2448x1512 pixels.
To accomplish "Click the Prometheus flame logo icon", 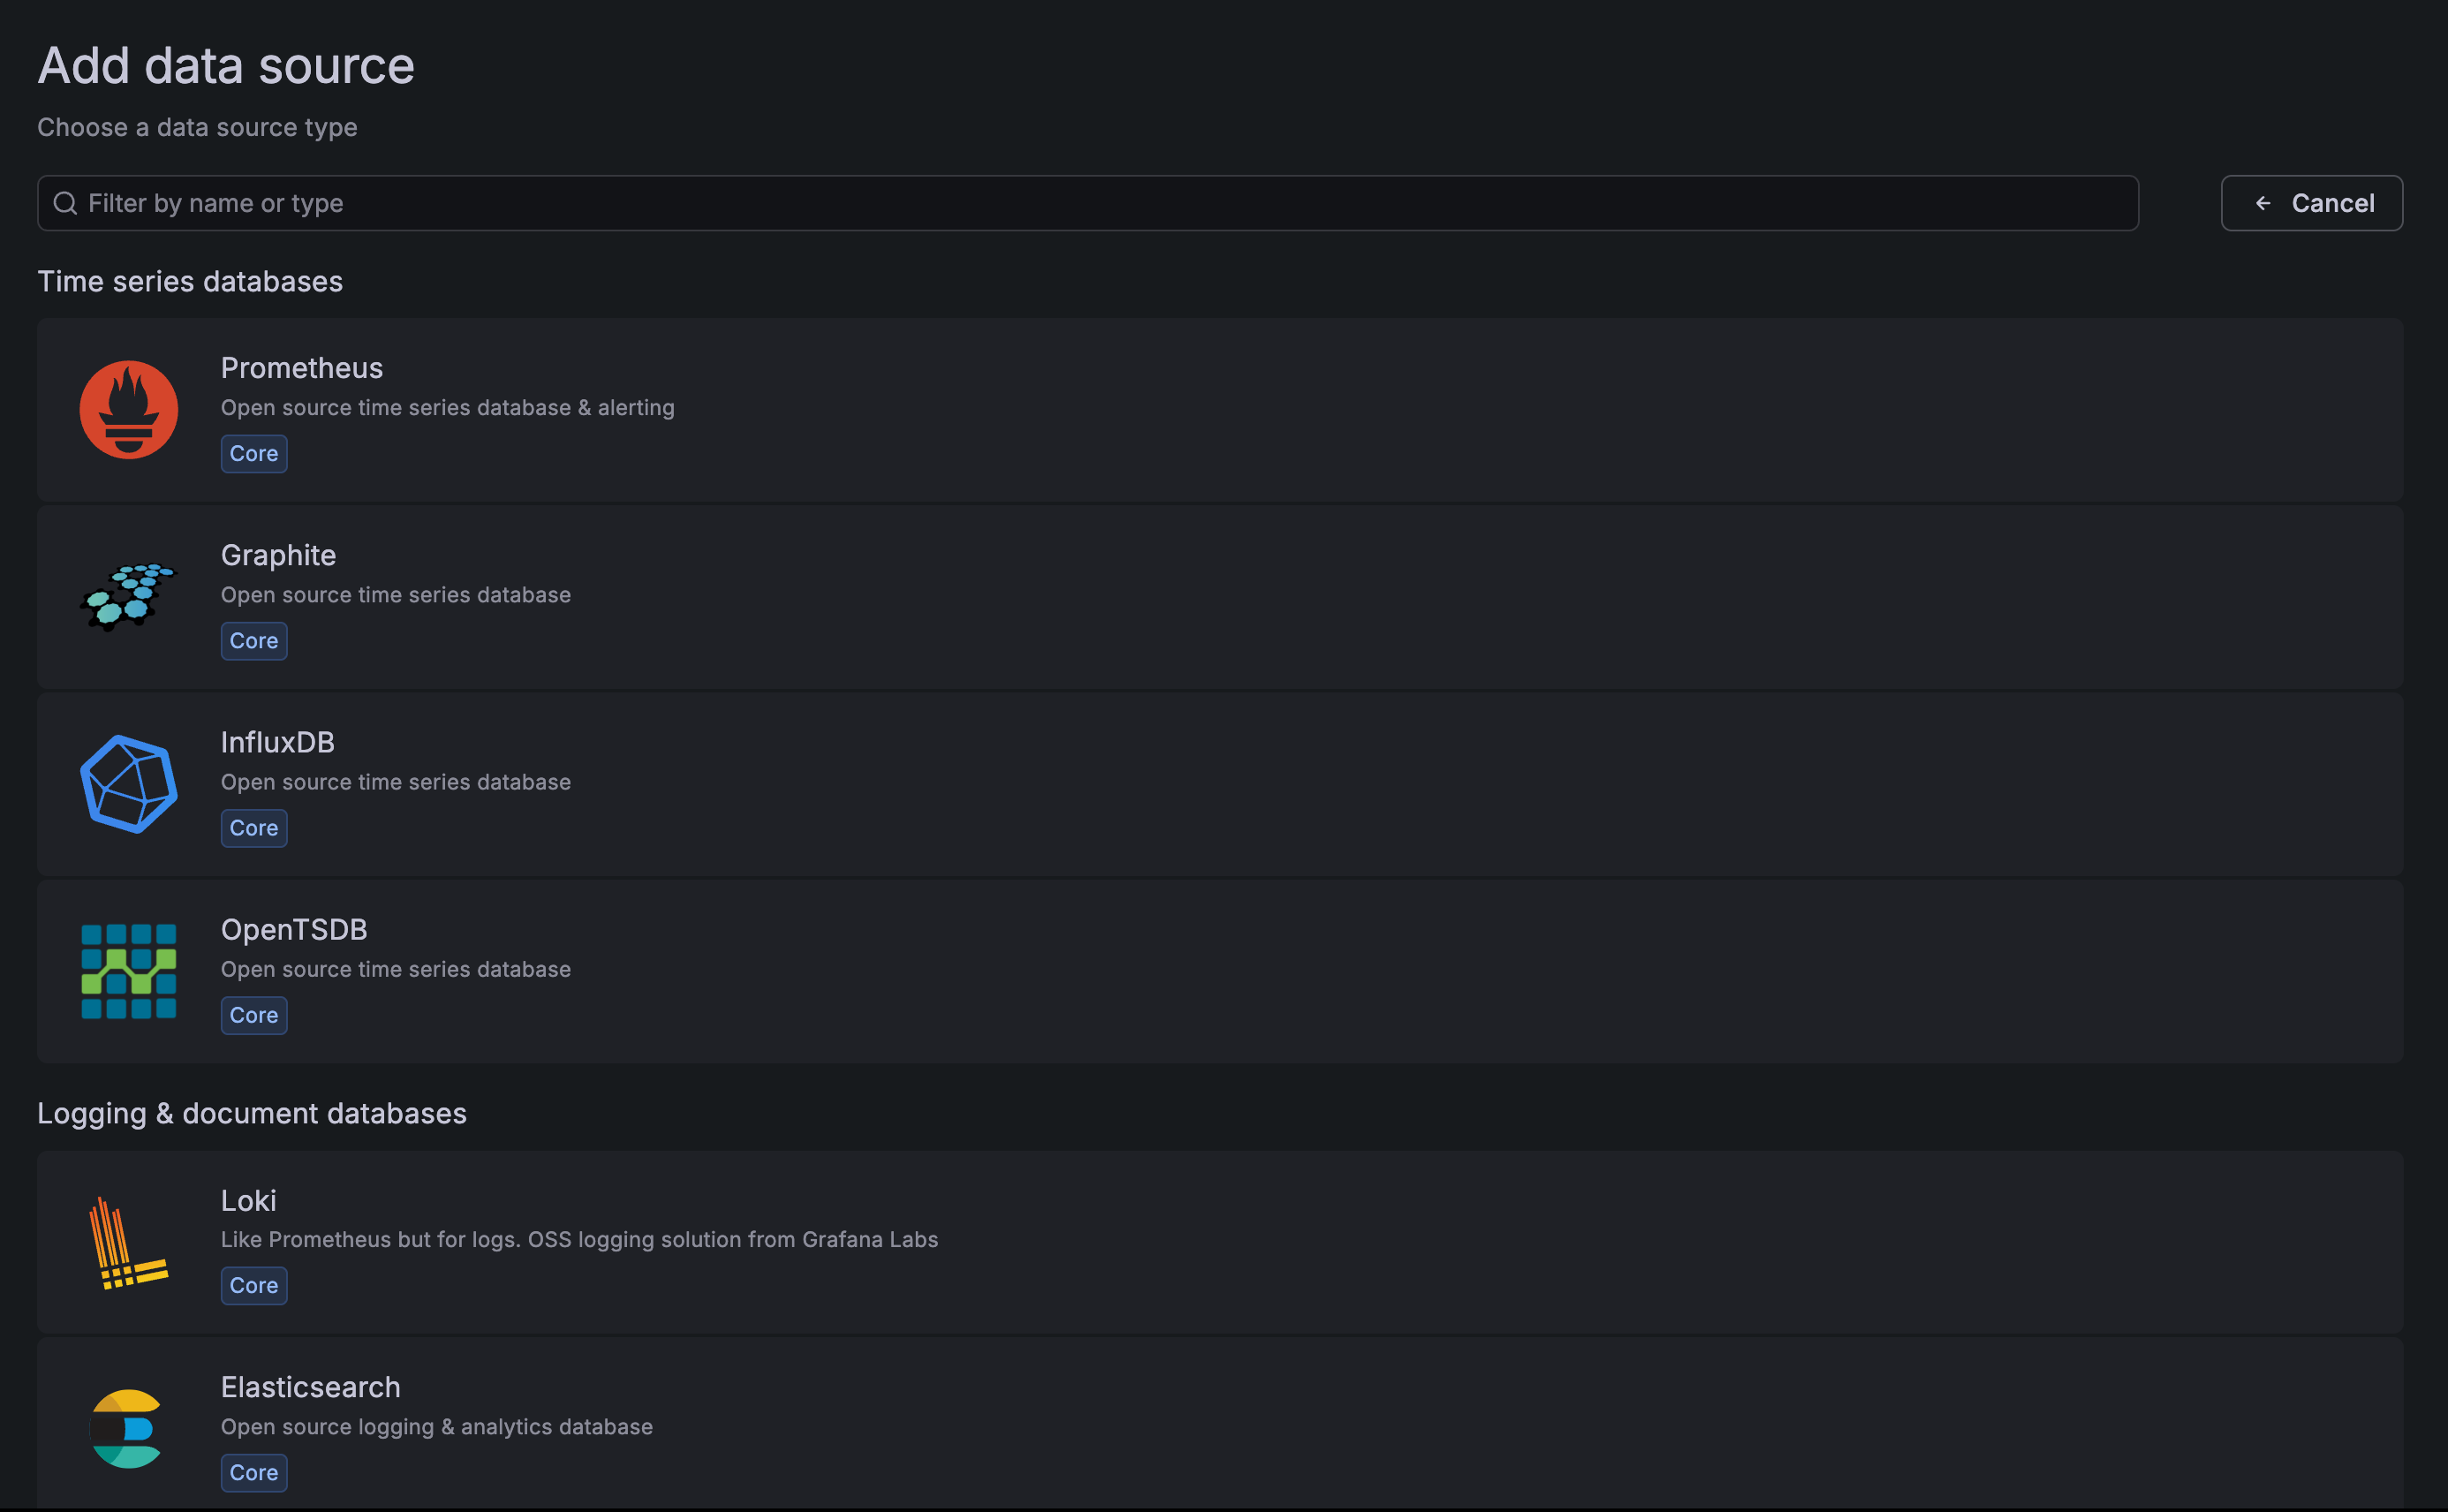I will pos(128,410).
